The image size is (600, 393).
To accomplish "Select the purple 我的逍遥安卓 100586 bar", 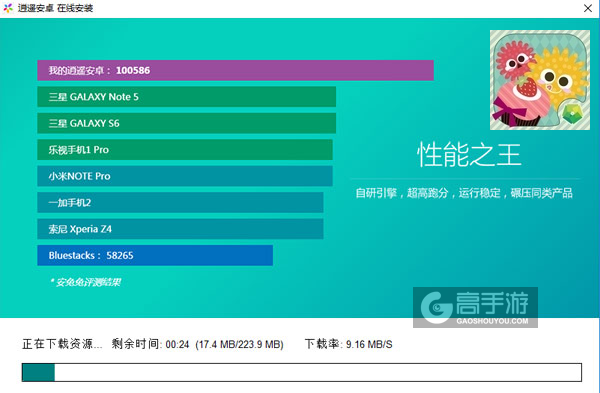I will pos(235,70).
